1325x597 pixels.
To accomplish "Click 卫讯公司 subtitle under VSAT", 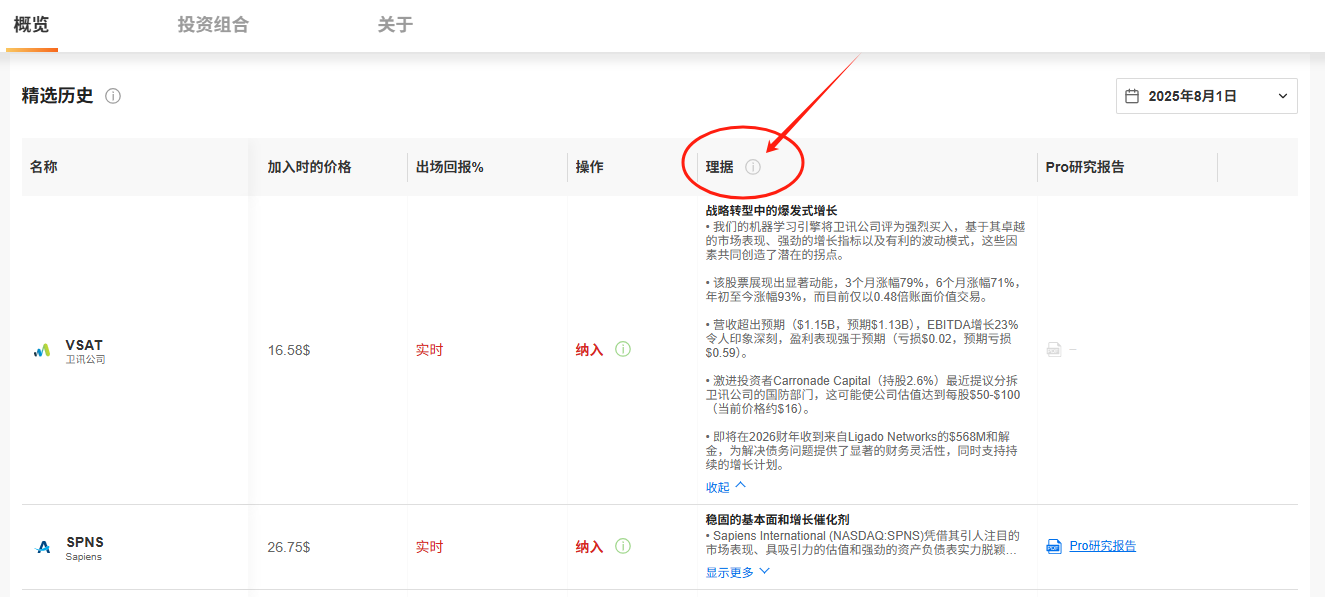I will tap(86, 360).
